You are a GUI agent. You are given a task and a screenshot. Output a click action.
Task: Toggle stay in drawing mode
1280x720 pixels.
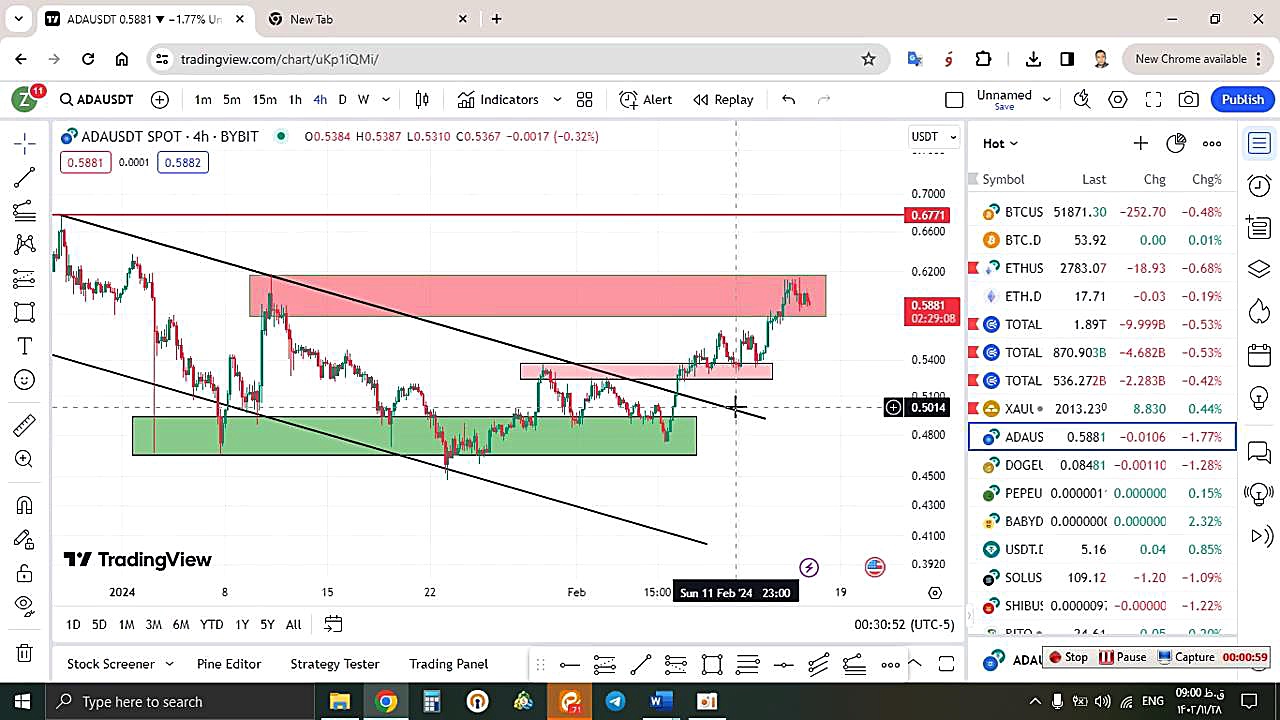(25, 539)
